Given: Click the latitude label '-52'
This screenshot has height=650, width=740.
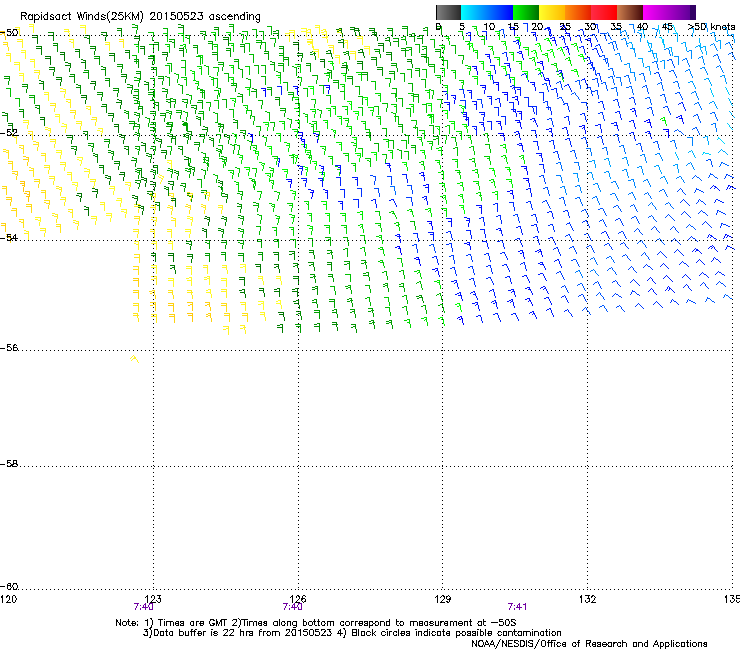Looking at the screenshot, I should point(9,133).
